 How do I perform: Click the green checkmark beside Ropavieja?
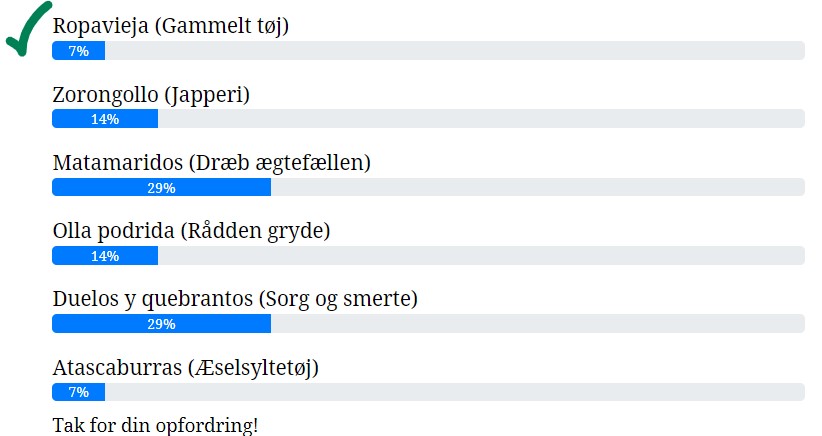pyautogui.click(x=27, y=29)
